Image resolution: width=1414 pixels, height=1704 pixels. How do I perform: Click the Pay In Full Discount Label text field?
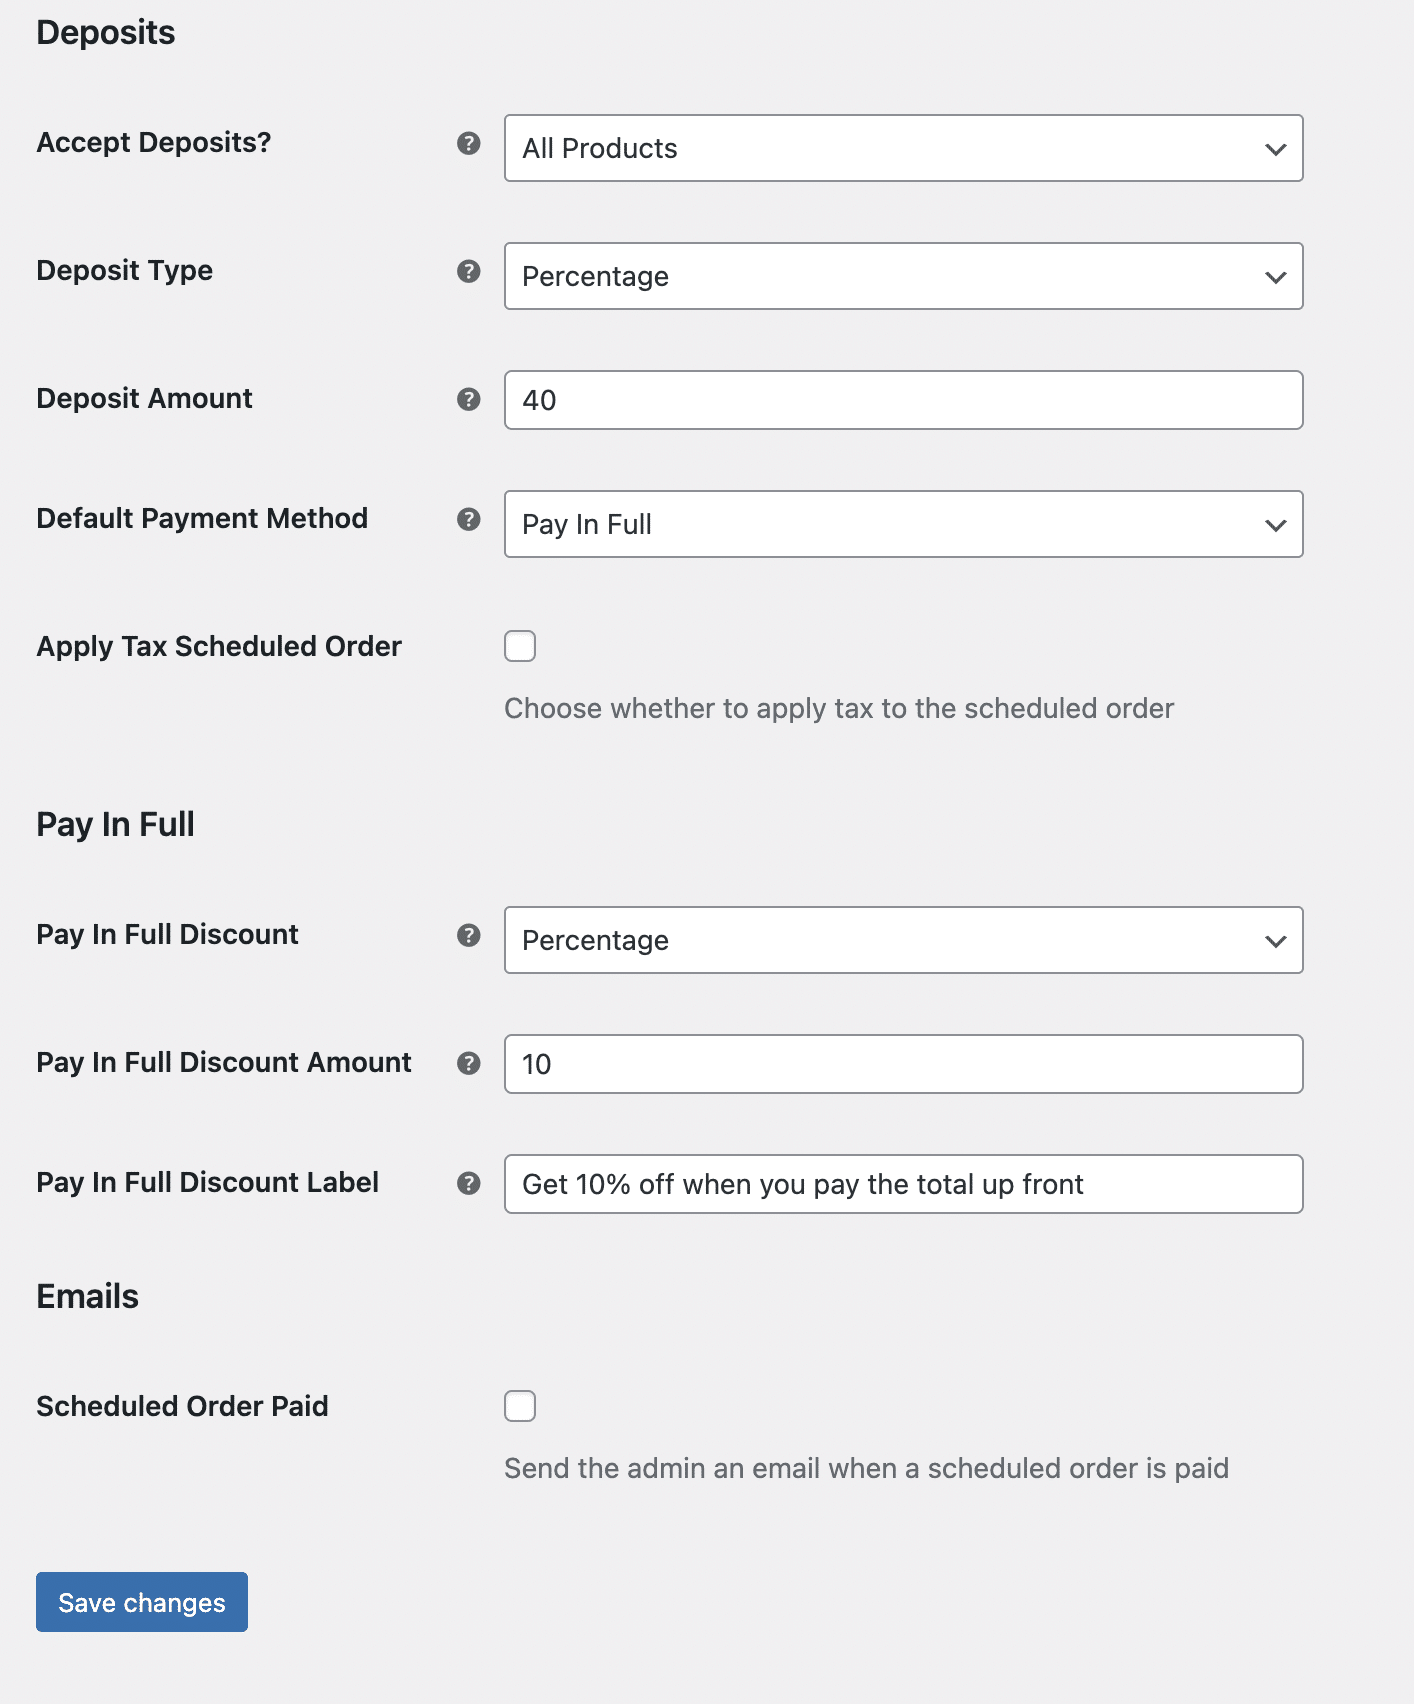click(x=903, y=1183)
